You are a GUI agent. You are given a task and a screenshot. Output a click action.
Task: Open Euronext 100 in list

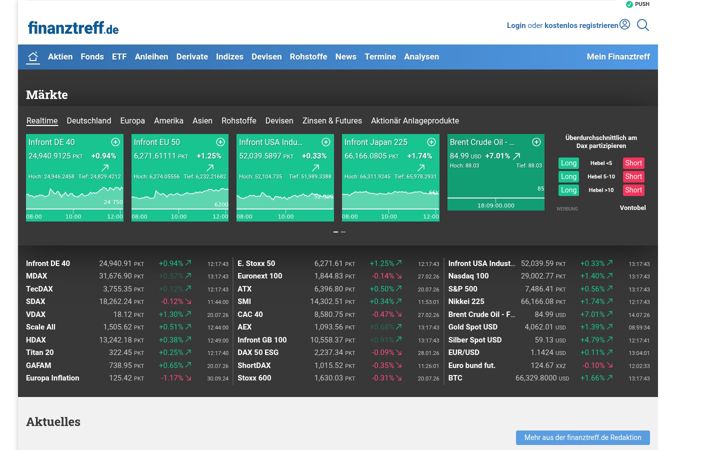(260, 276)
